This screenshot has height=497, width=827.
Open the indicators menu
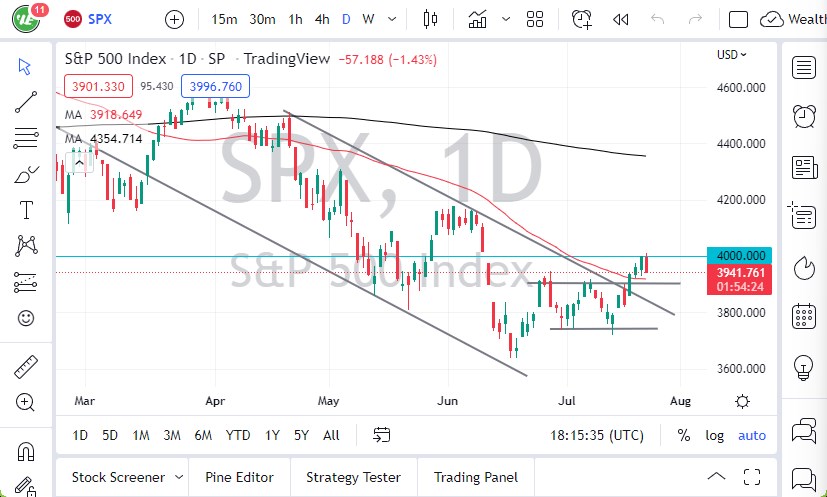477,19
